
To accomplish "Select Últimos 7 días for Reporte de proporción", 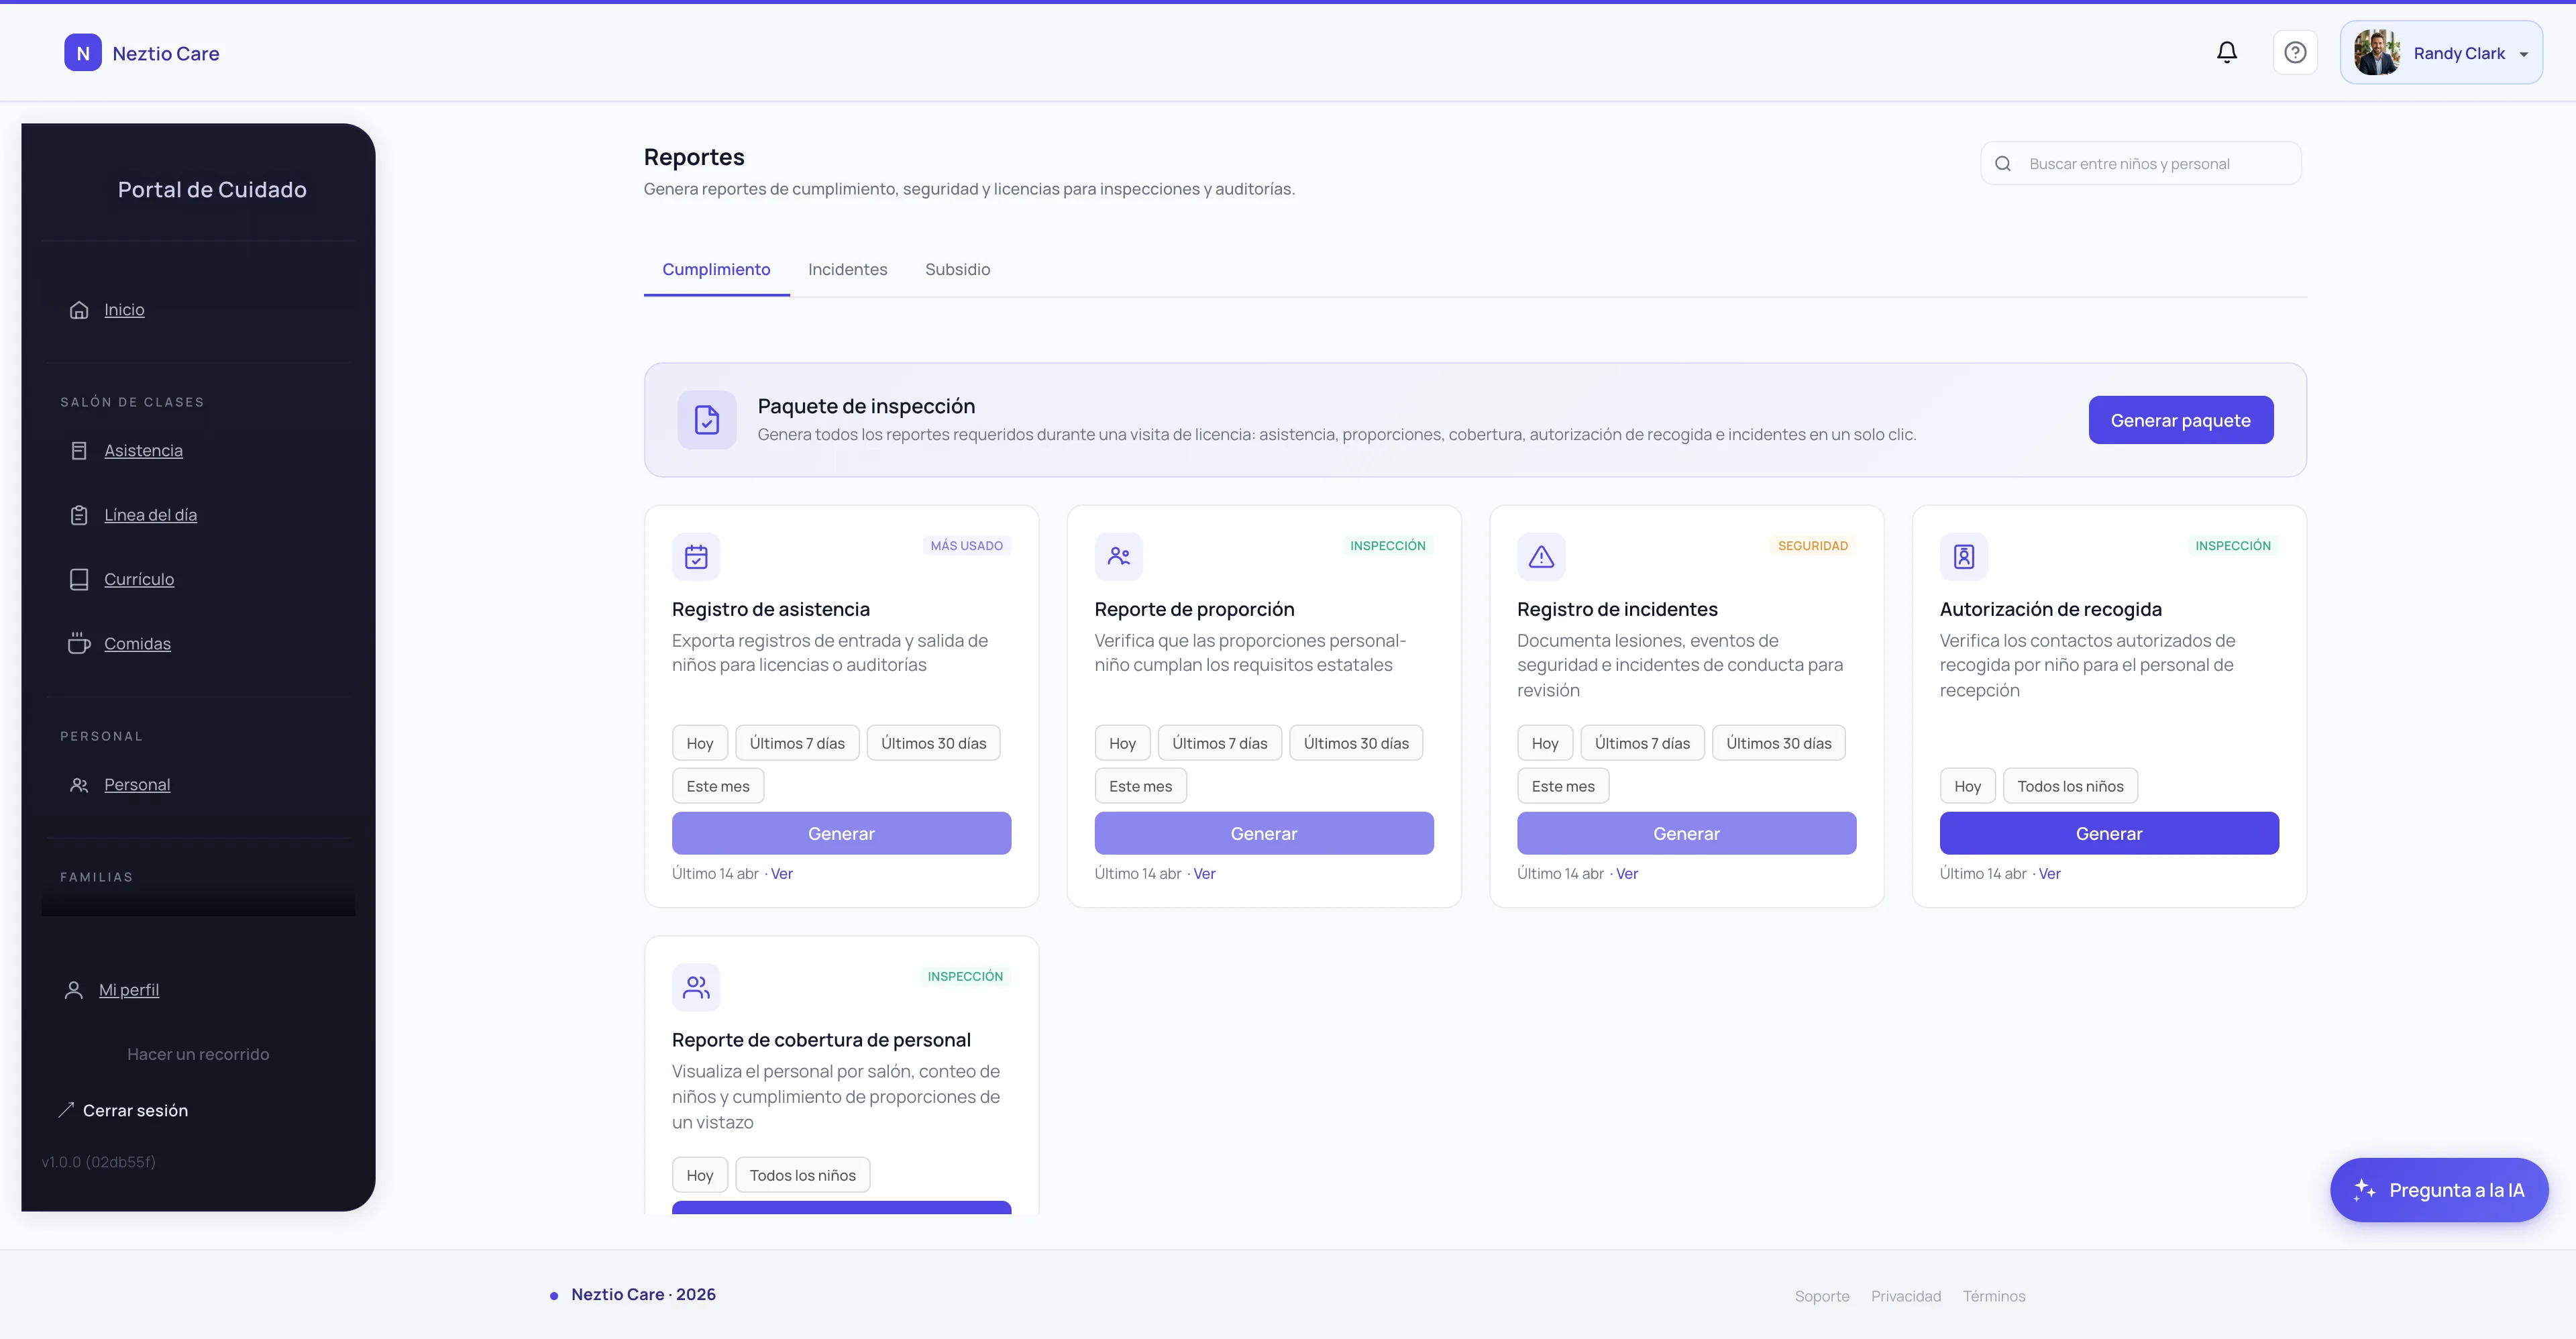I will pos(1219,743).
